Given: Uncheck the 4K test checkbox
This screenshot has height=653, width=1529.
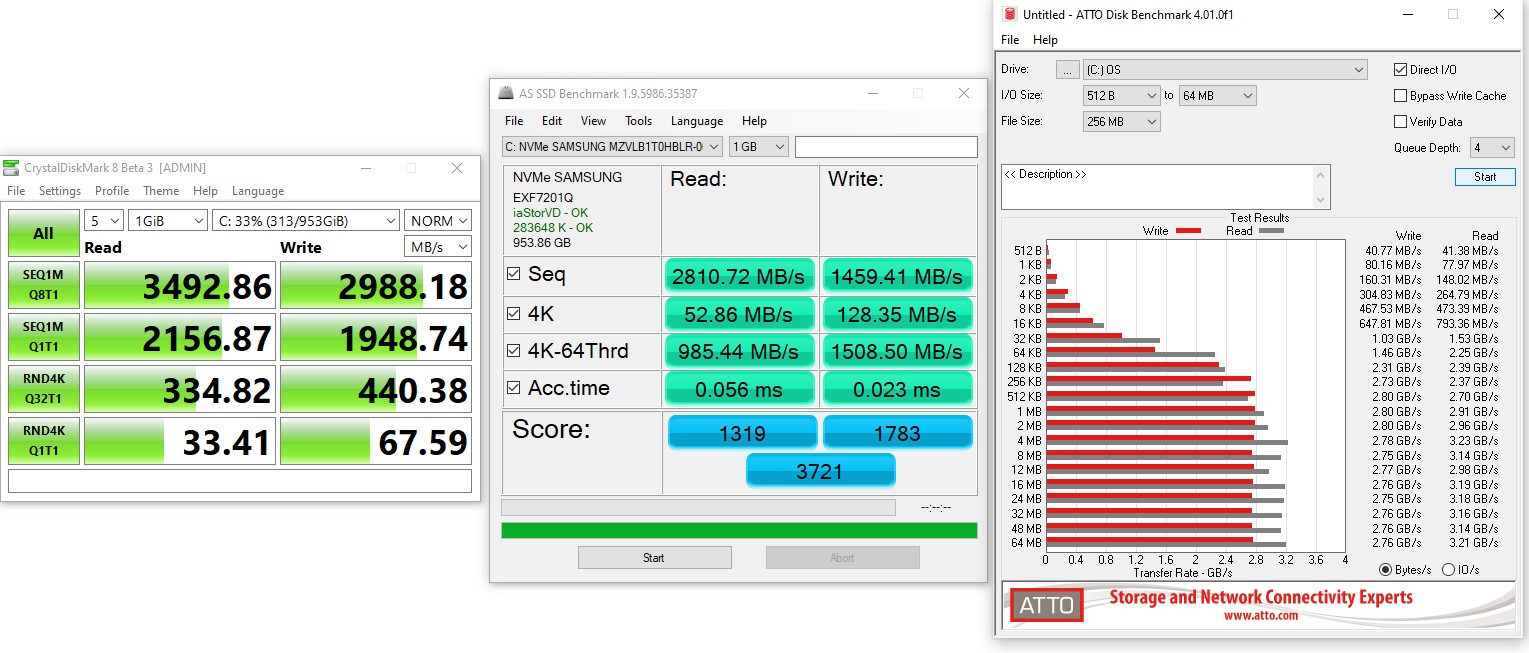Looking at the screenshot, I should [x=514, y=314].
